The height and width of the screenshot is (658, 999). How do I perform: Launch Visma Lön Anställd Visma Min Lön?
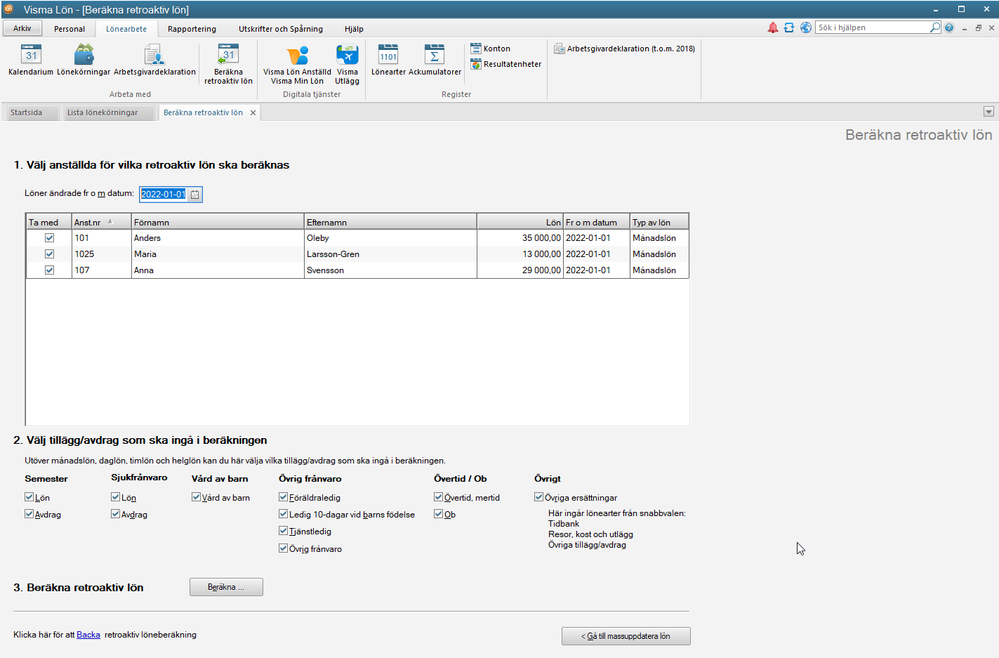pyautogui.click(x=297, y=64)
